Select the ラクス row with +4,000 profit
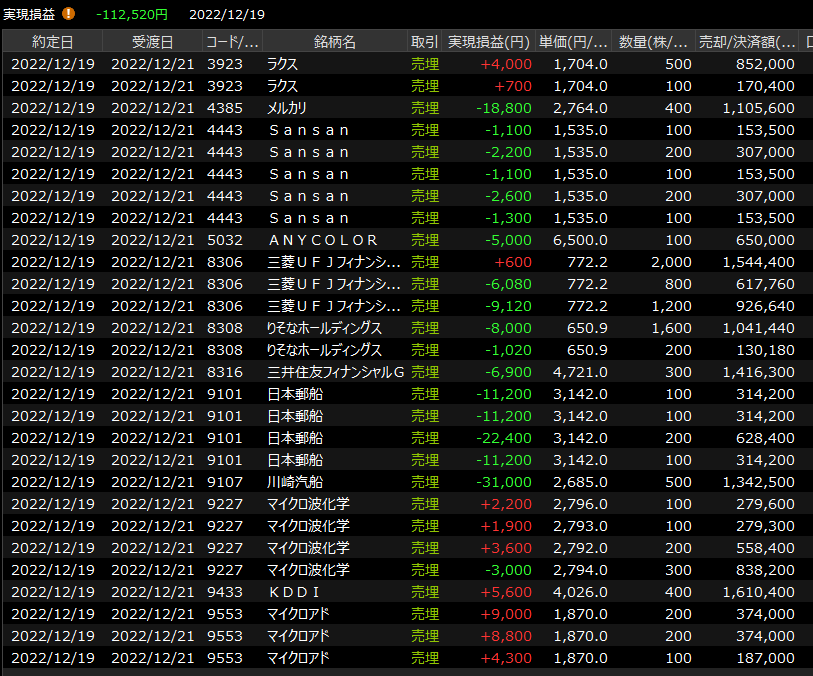 334,64
